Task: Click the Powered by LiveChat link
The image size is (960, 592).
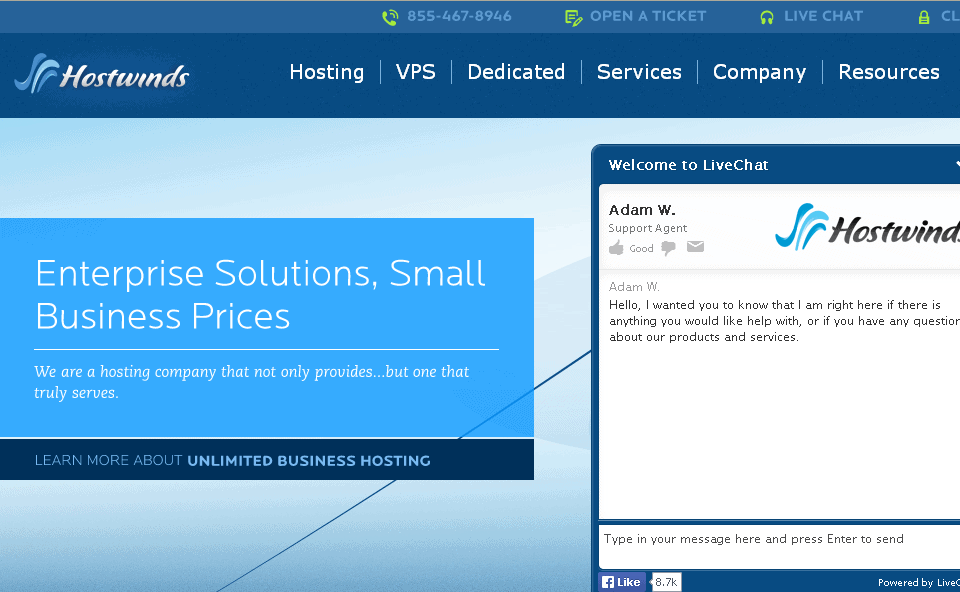Action: point(918,582)
